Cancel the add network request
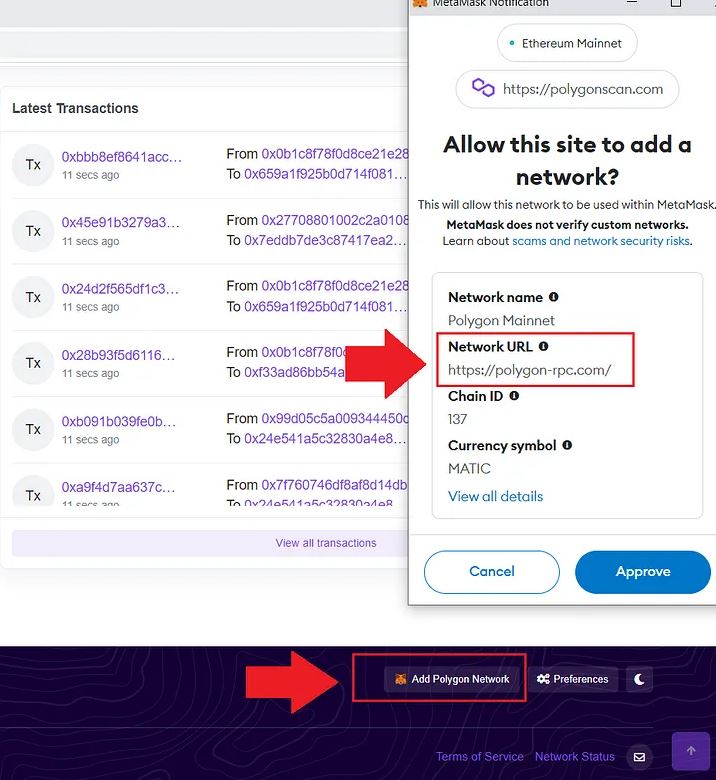This screenshot has width=716, height=780. click(492, 572)
